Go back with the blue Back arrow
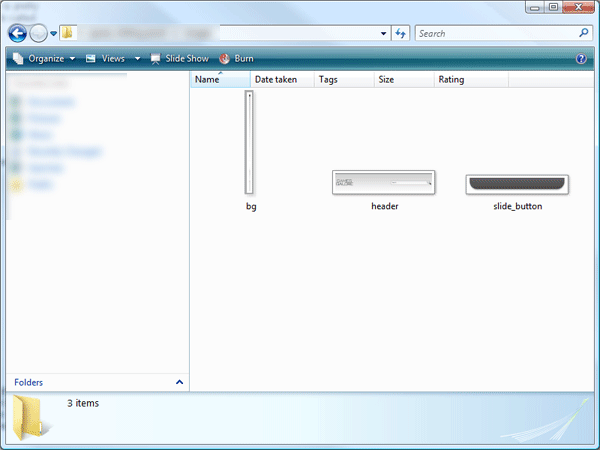 tap(18, 33)
